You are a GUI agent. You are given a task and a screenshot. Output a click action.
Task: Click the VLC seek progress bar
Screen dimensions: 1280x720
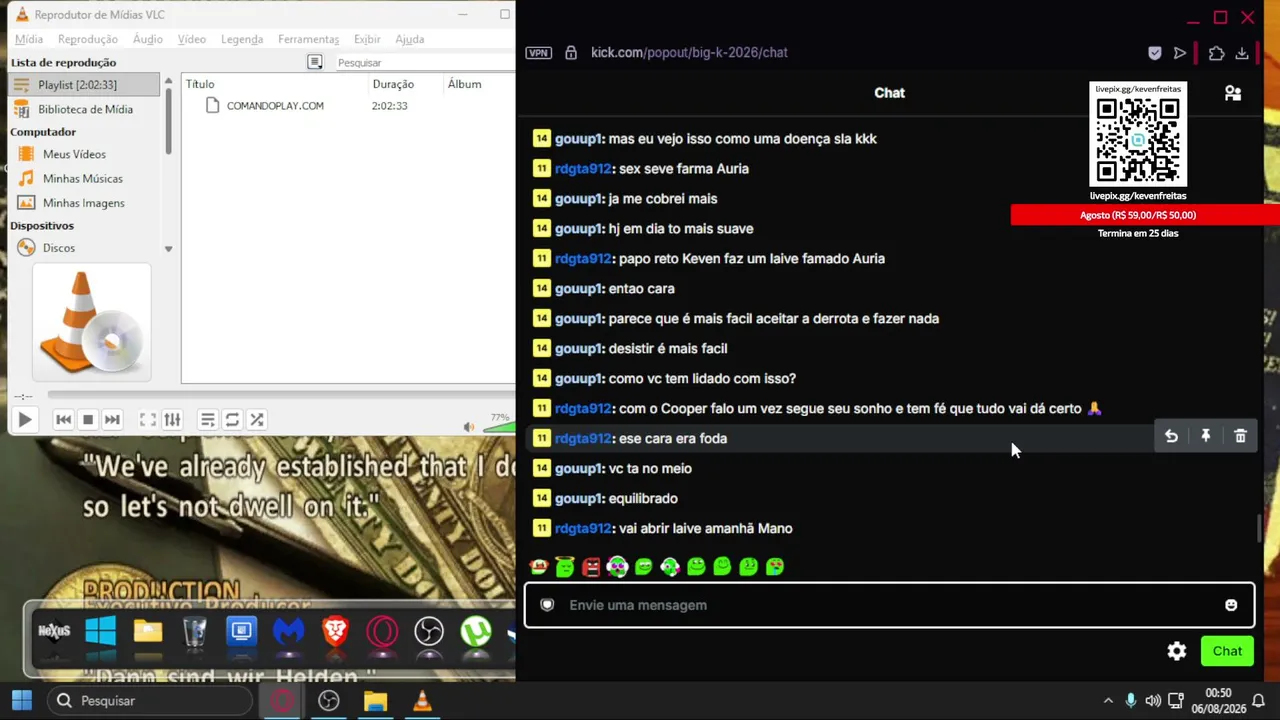point(280,396)
